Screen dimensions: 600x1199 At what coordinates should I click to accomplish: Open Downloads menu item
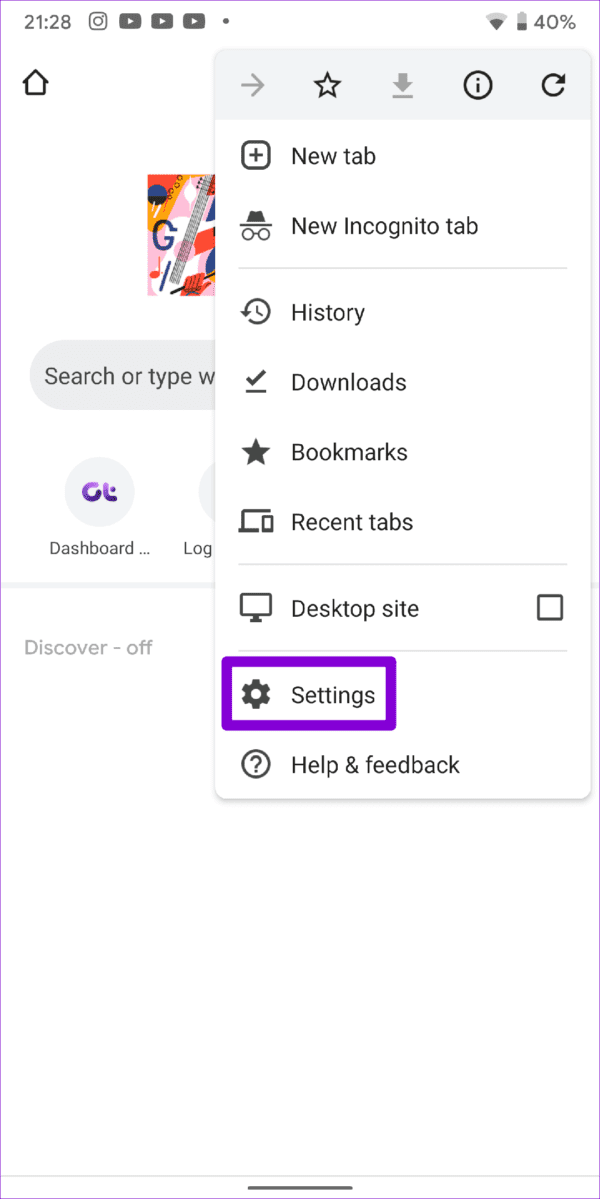pyautogui.click(x=403, y=382)
